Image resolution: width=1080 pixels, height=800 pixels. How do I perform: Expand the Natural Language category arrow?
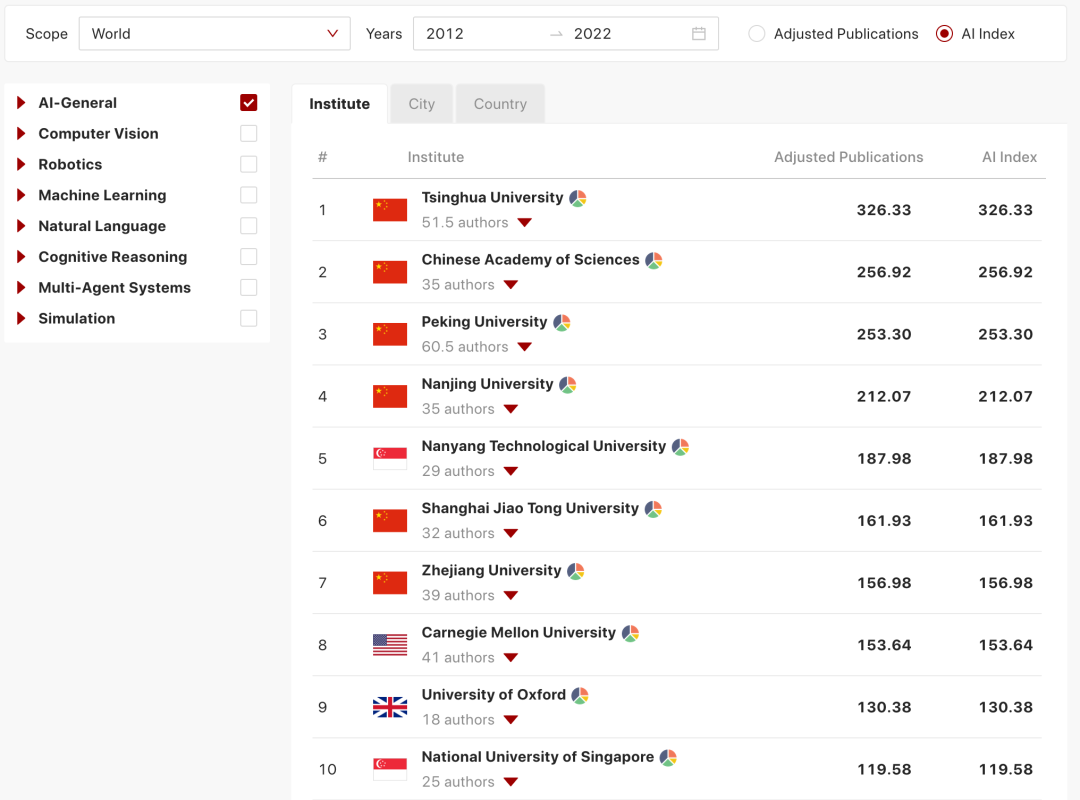21,226
